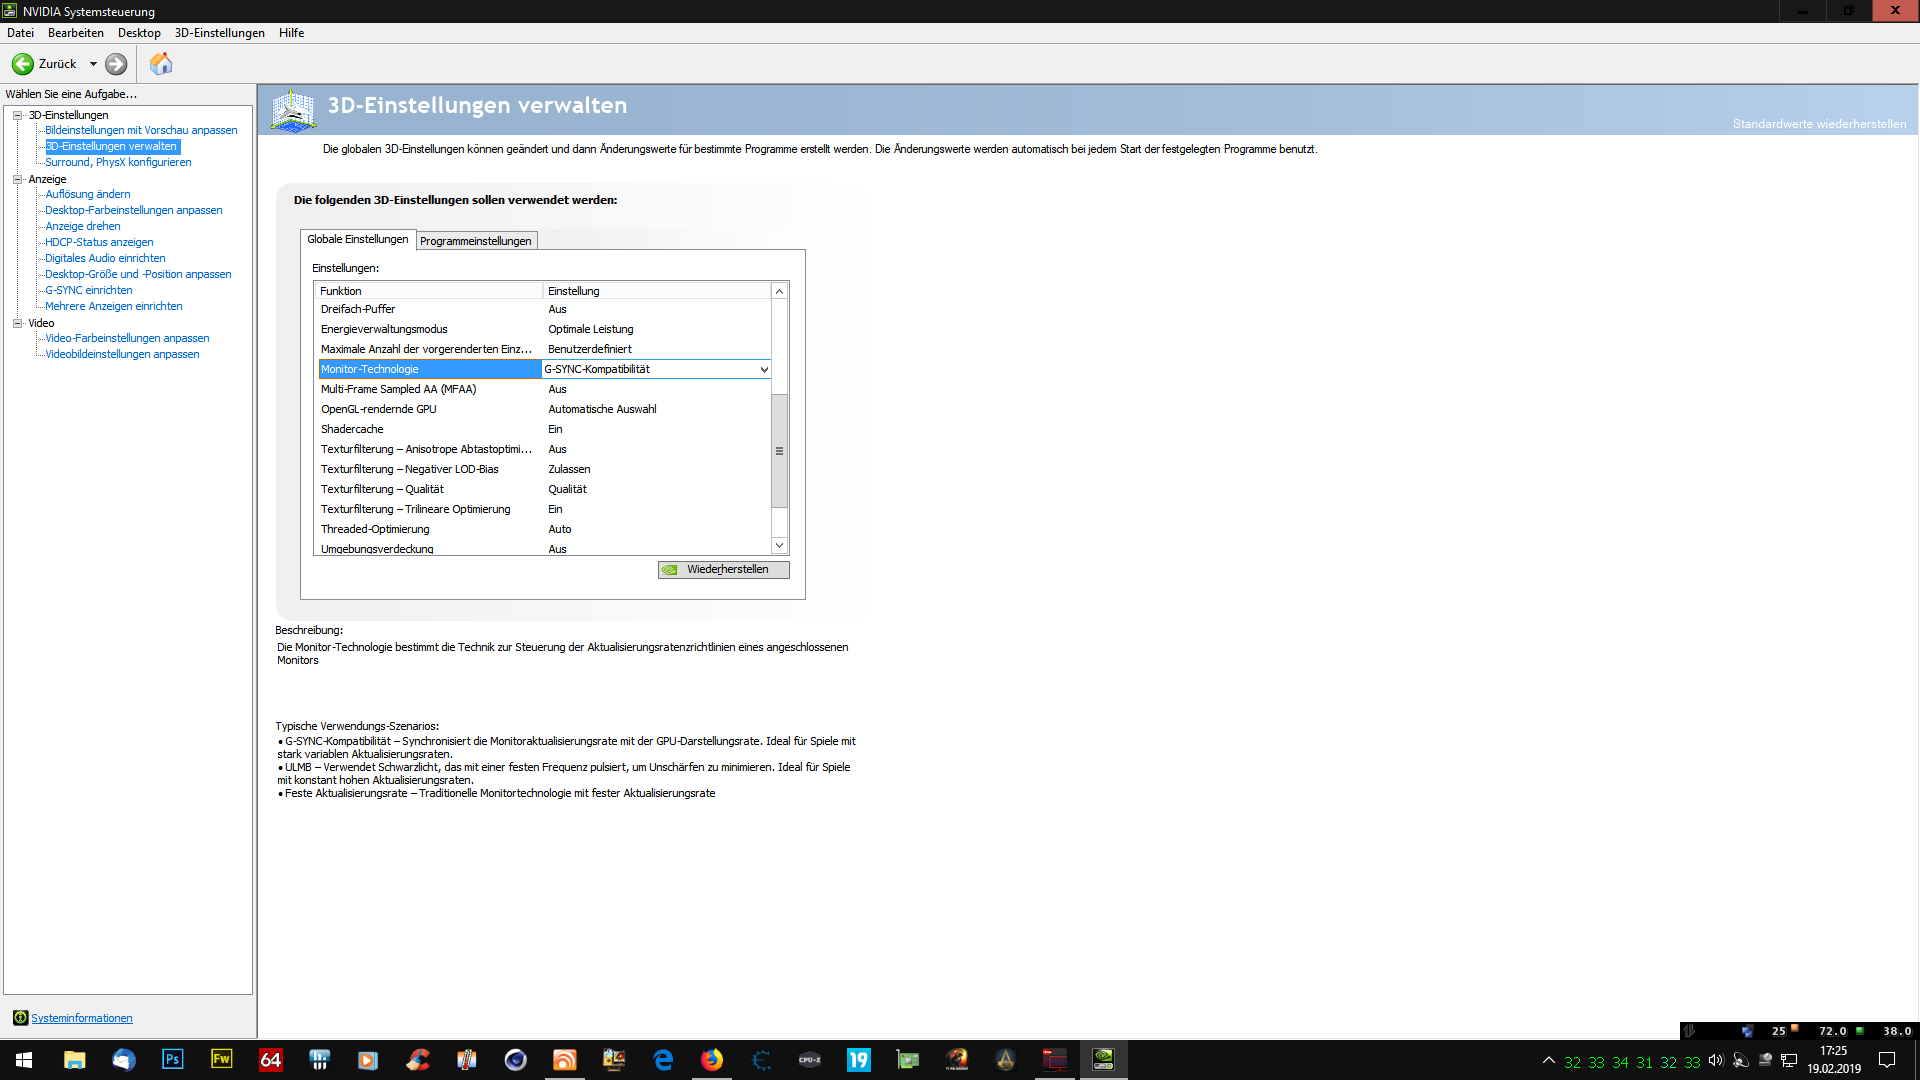1920x1080 pixels.
Task: Click the NVIDIA Systemsteuerung taskbar icon
Action: (x=1103, y=1060)
